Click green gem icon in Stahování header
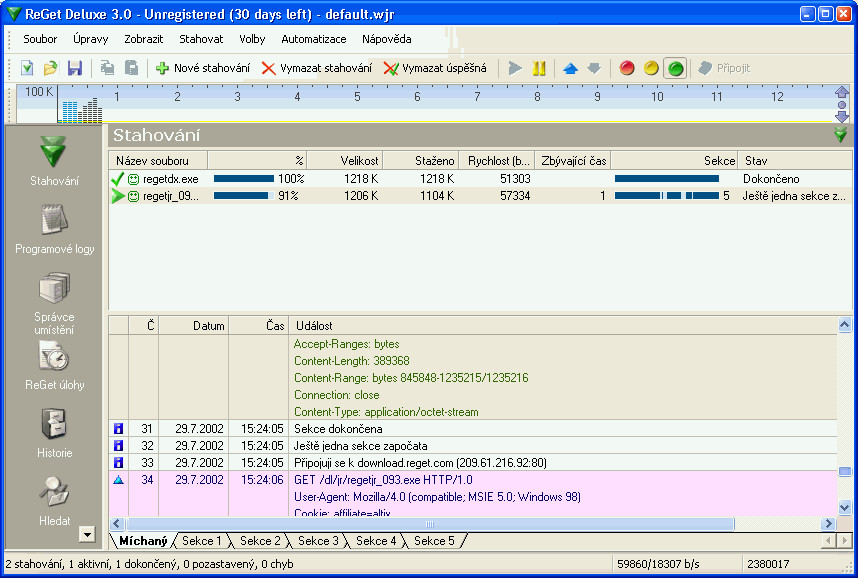The width and height of the screenshot is (858, 578). coord(841,135)
